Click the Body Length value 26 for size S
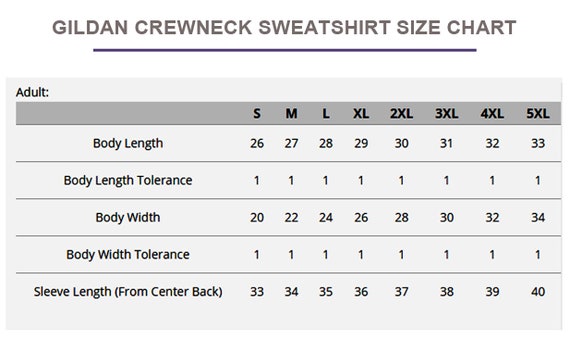Viewport: 570px width, 362px height. pyautogui.click(x=257, y=144)
